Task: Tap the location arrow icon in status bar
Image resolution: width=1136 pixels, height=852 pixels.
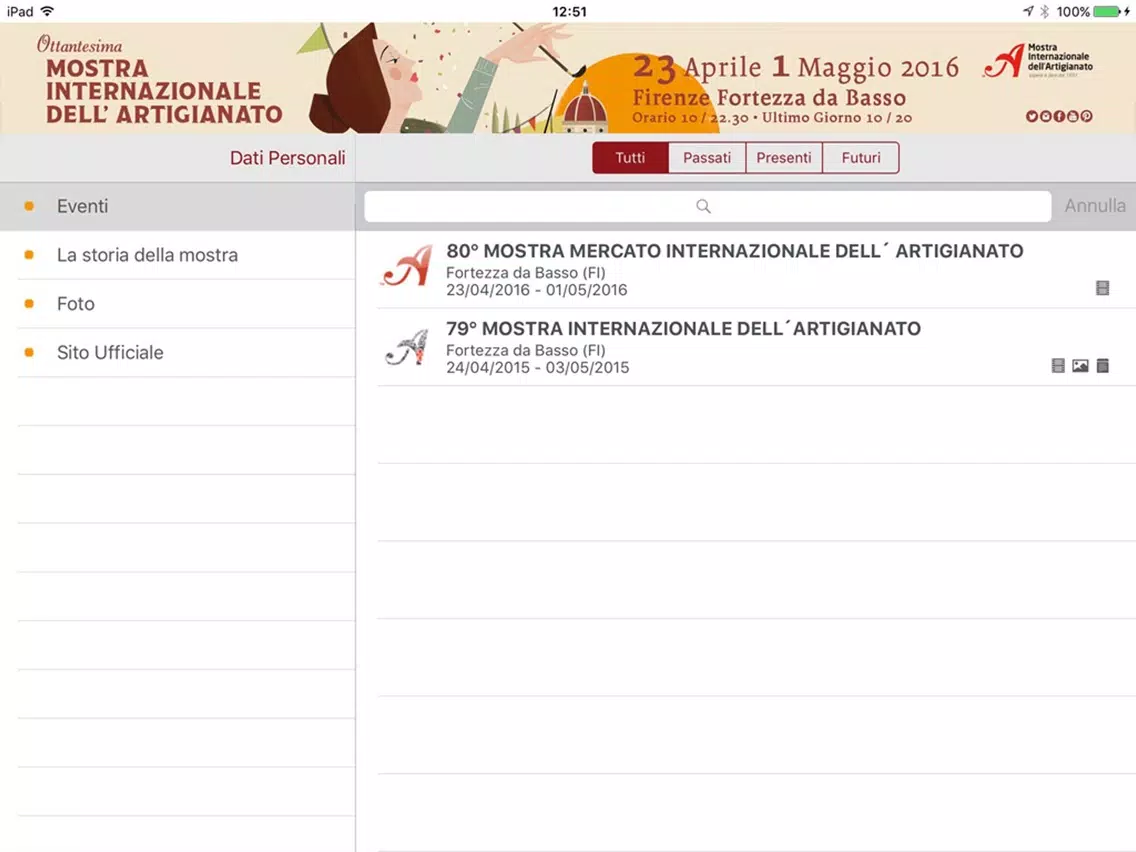Action: [x=1028, y=11]
